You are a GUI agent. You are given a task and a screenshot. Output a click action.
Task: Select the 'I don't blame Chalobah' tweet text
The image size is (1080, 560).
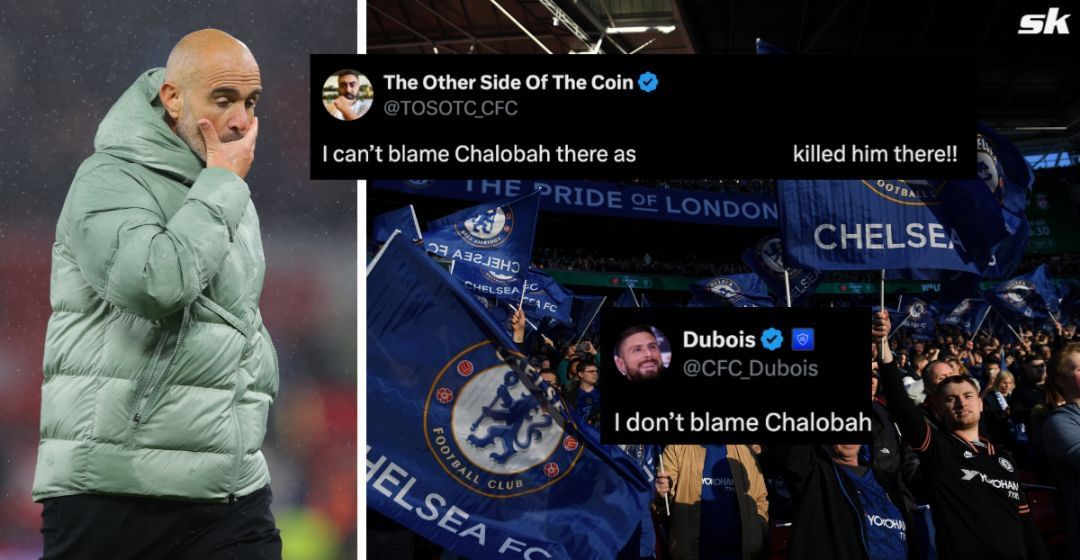click(742, 422)
